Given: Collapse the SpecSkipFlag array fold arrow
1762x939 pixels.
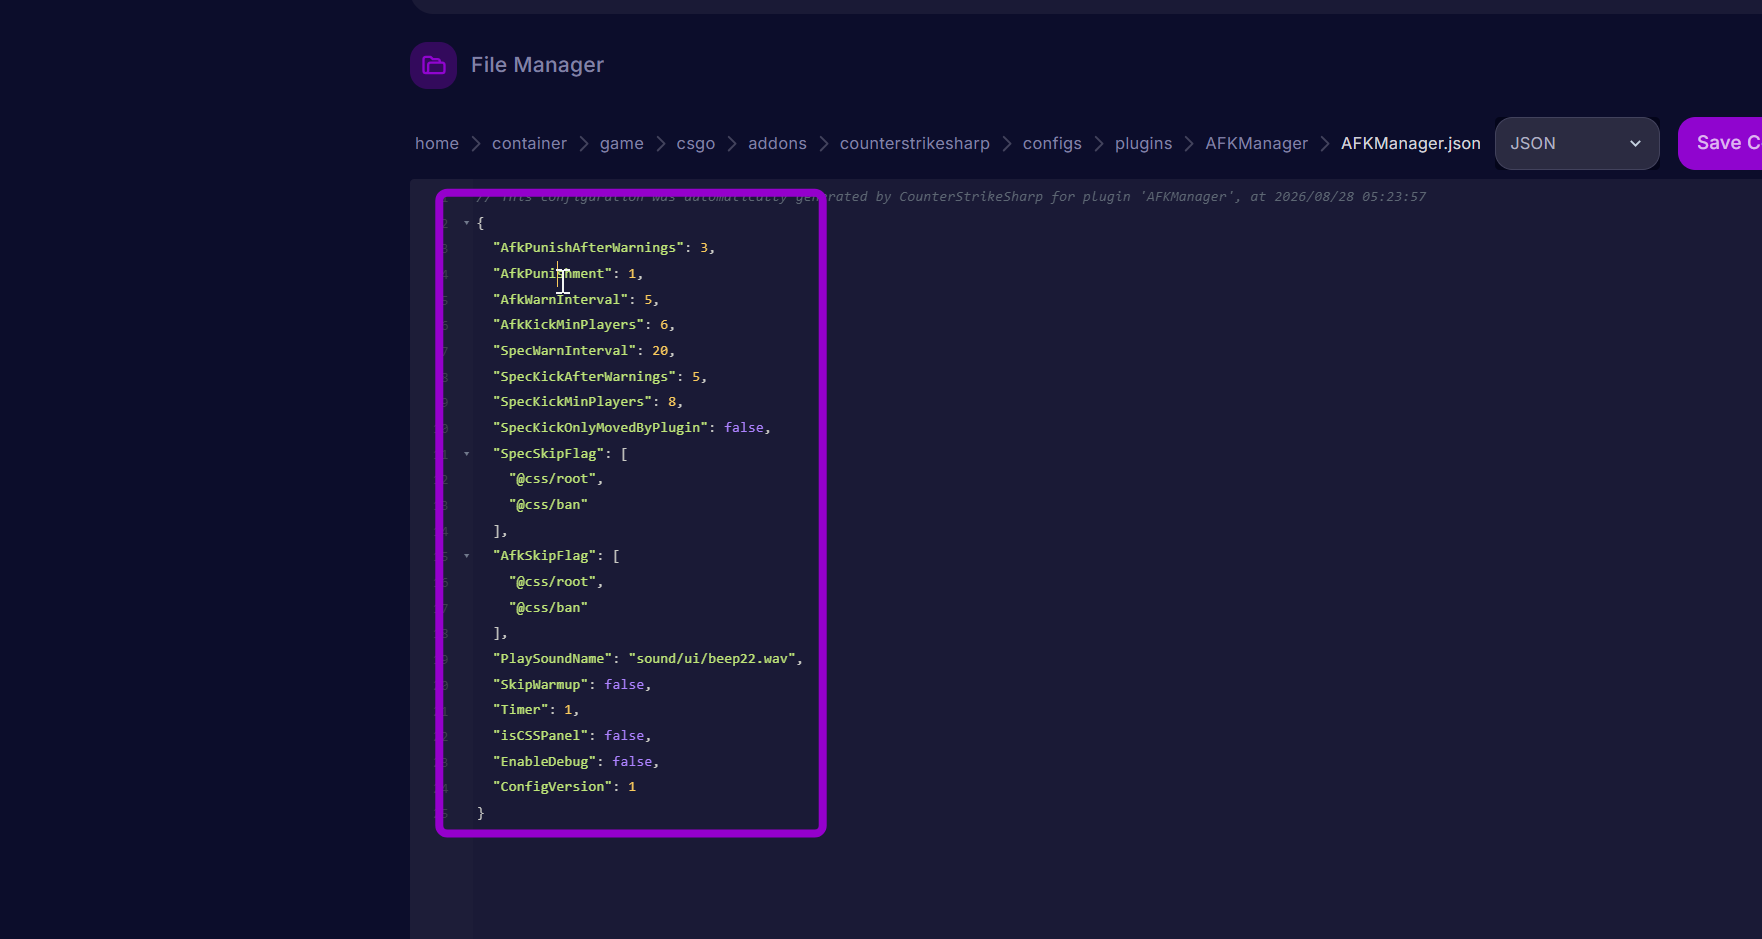Looking at the screenshot, I should tap(466, 454).
